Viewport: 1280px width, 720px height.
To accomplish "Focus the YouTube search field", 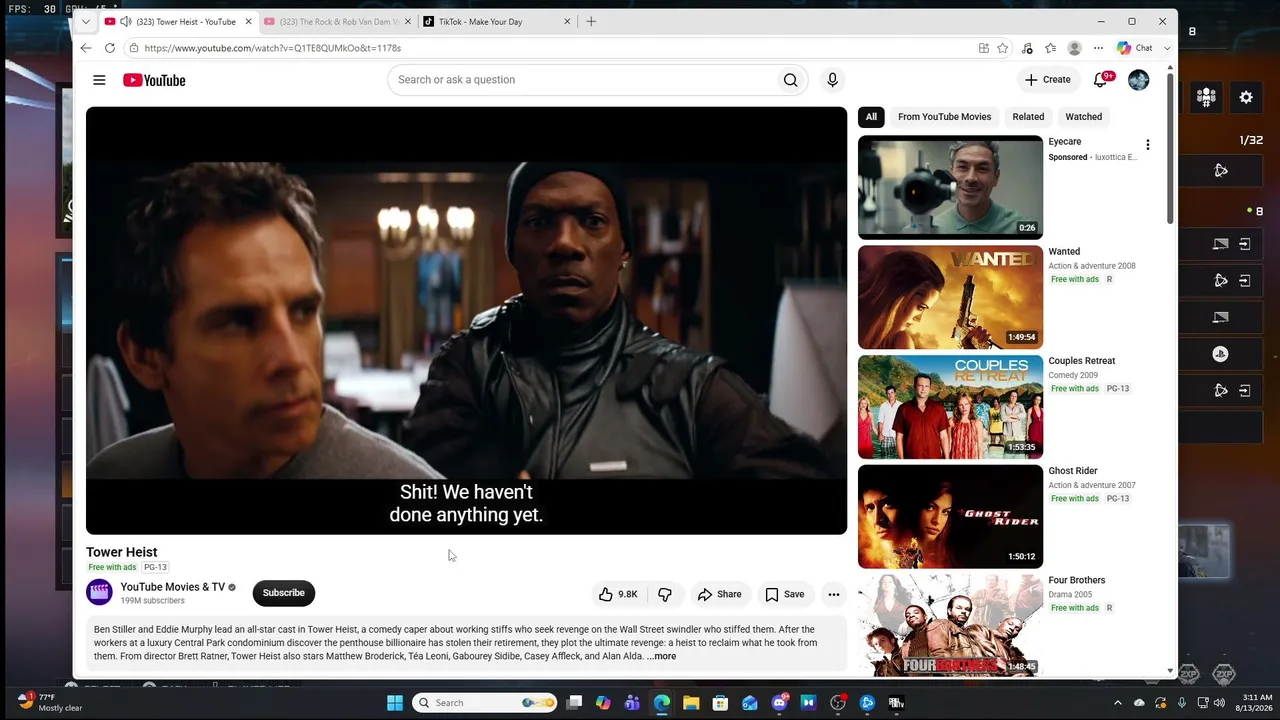I will click(x=582, y=80).
